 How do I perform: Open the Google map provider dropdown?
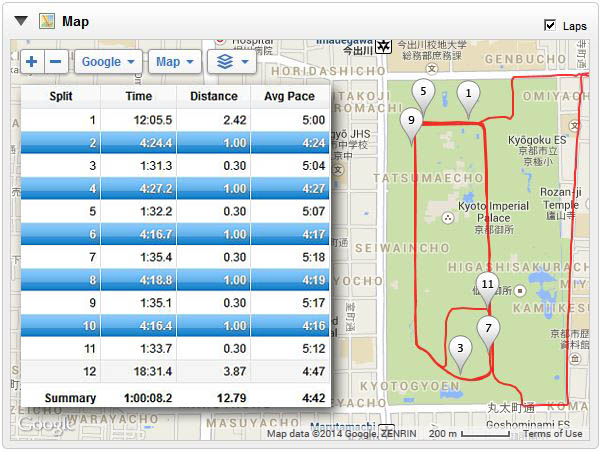click(108, 62)
